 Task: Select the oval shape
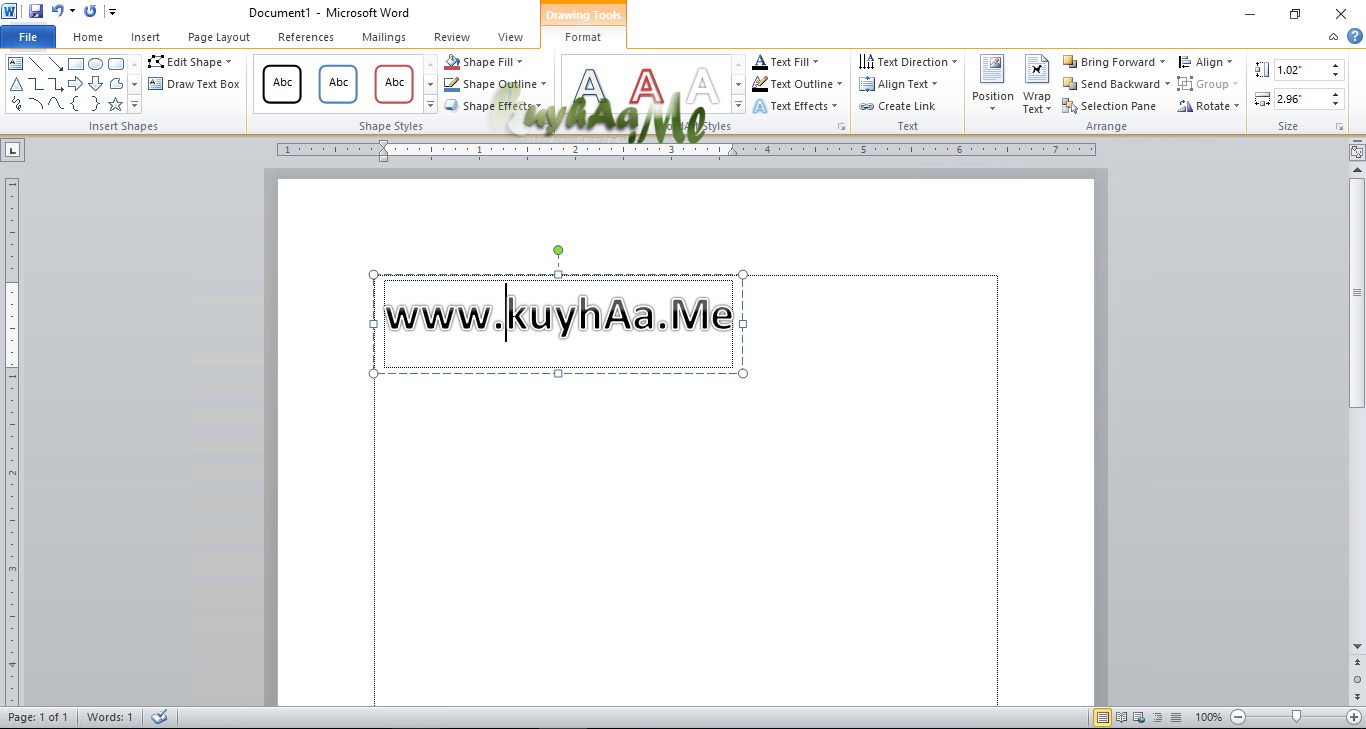pyautogui.click(x=96, y=64)
